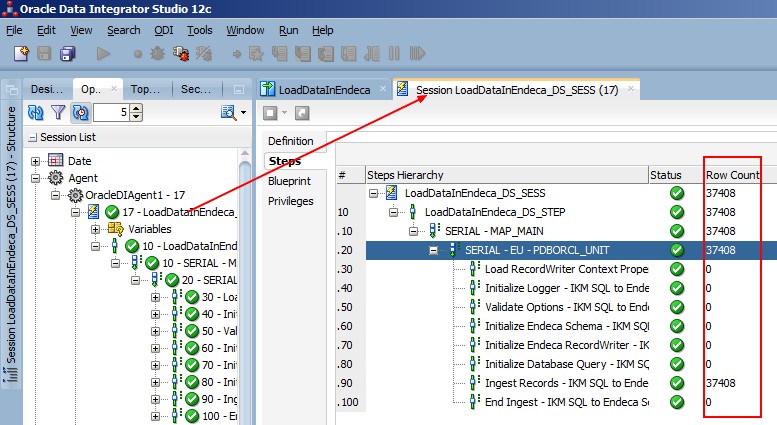
Task: Expand the Variables tree node
Action: point(97,229)
